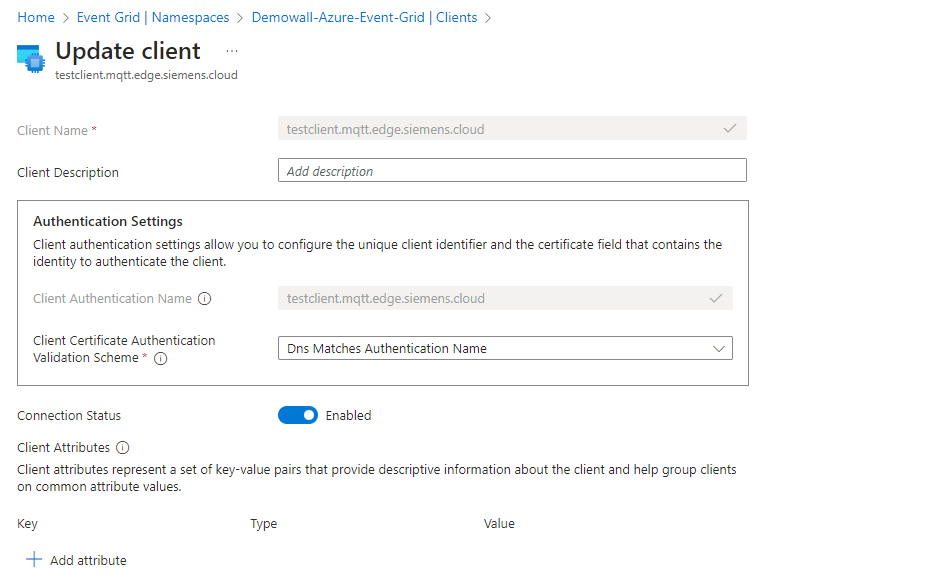951x584 pixels.
Task: Click breadcrumb chevron after the Clients link
Action: [488, 18]
